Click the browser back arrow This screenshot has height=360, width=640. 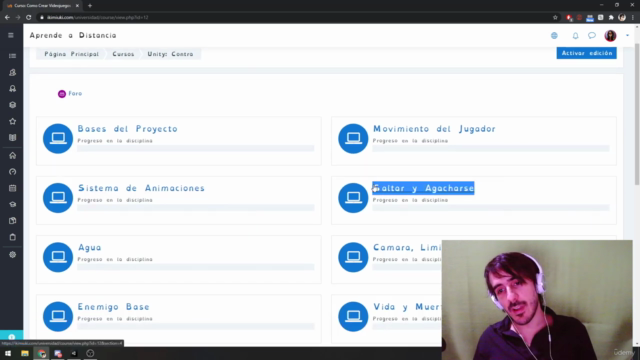[x=7, y=18]
